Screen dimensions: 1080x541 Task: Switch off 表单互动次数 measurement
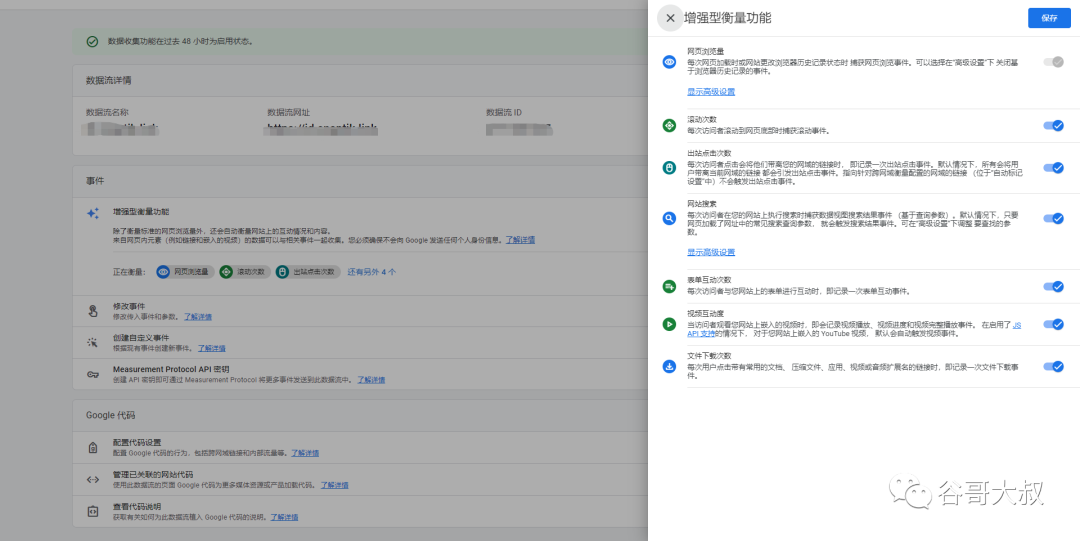(1053, 286)
